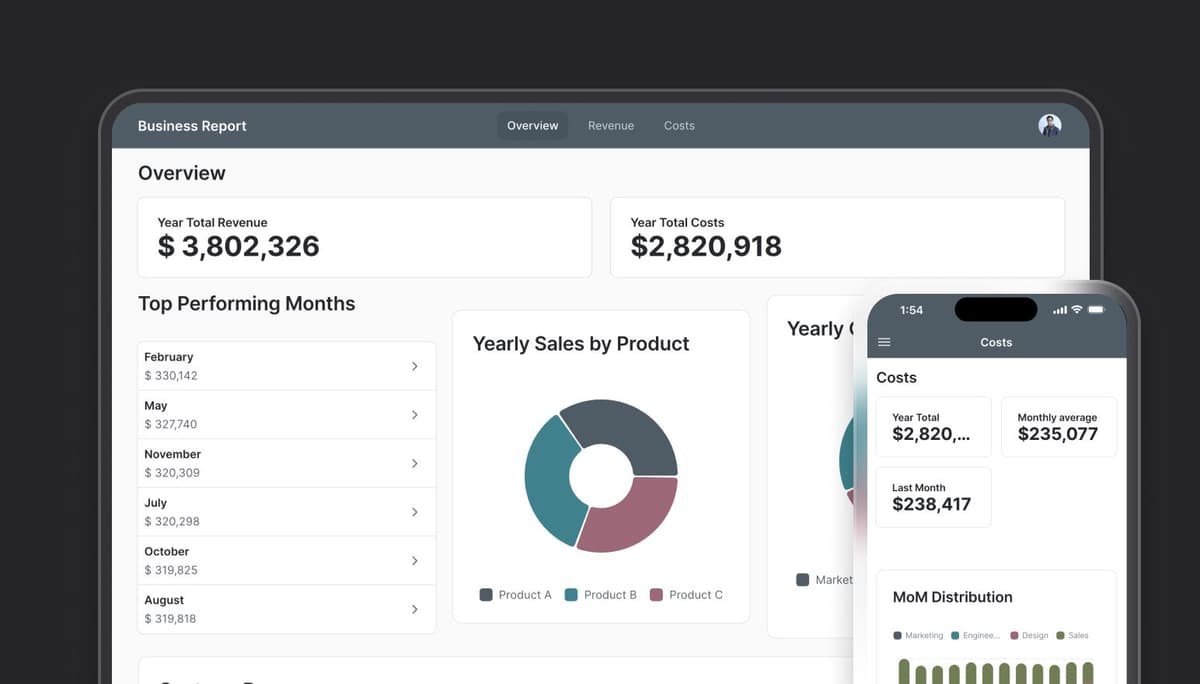Open the July row chevron
Image resolution: width=1200 pixels, height=684 pixels.
pos(415,512)
